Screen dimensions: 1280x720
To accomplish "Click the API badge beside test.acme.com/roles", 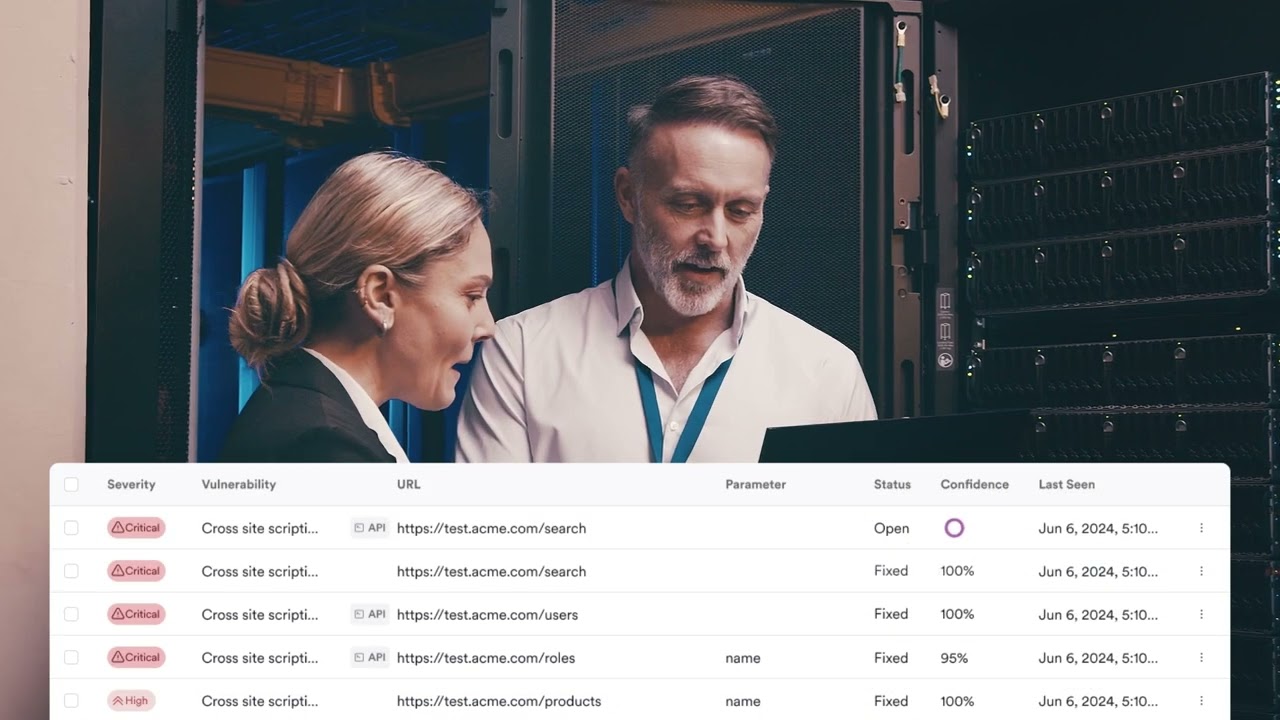I will [x=370, y=658].
